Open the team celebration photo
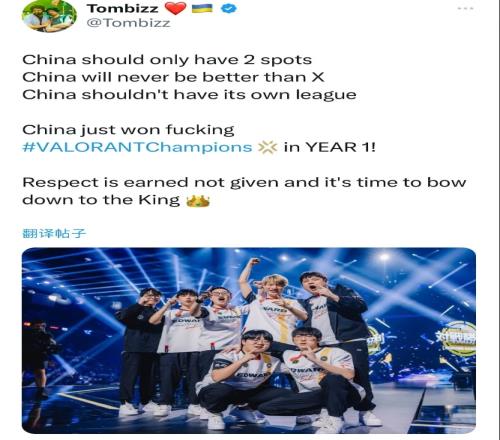 249,340
